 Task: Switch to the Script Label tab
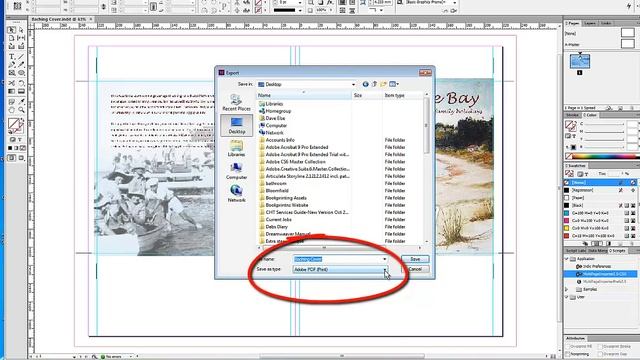pos(576,251)
